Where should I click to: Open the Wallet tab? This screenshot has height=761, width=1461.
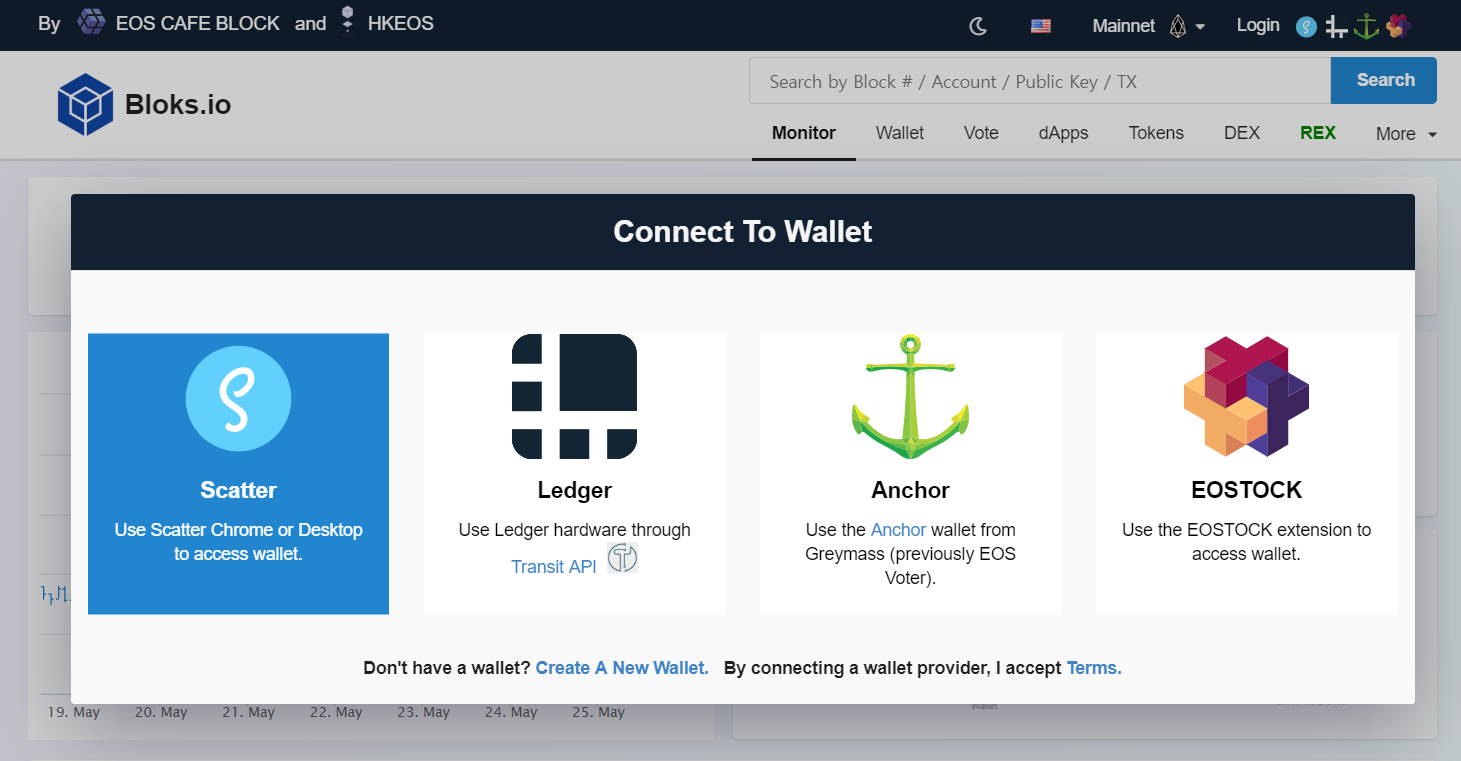tap(900, 133)
